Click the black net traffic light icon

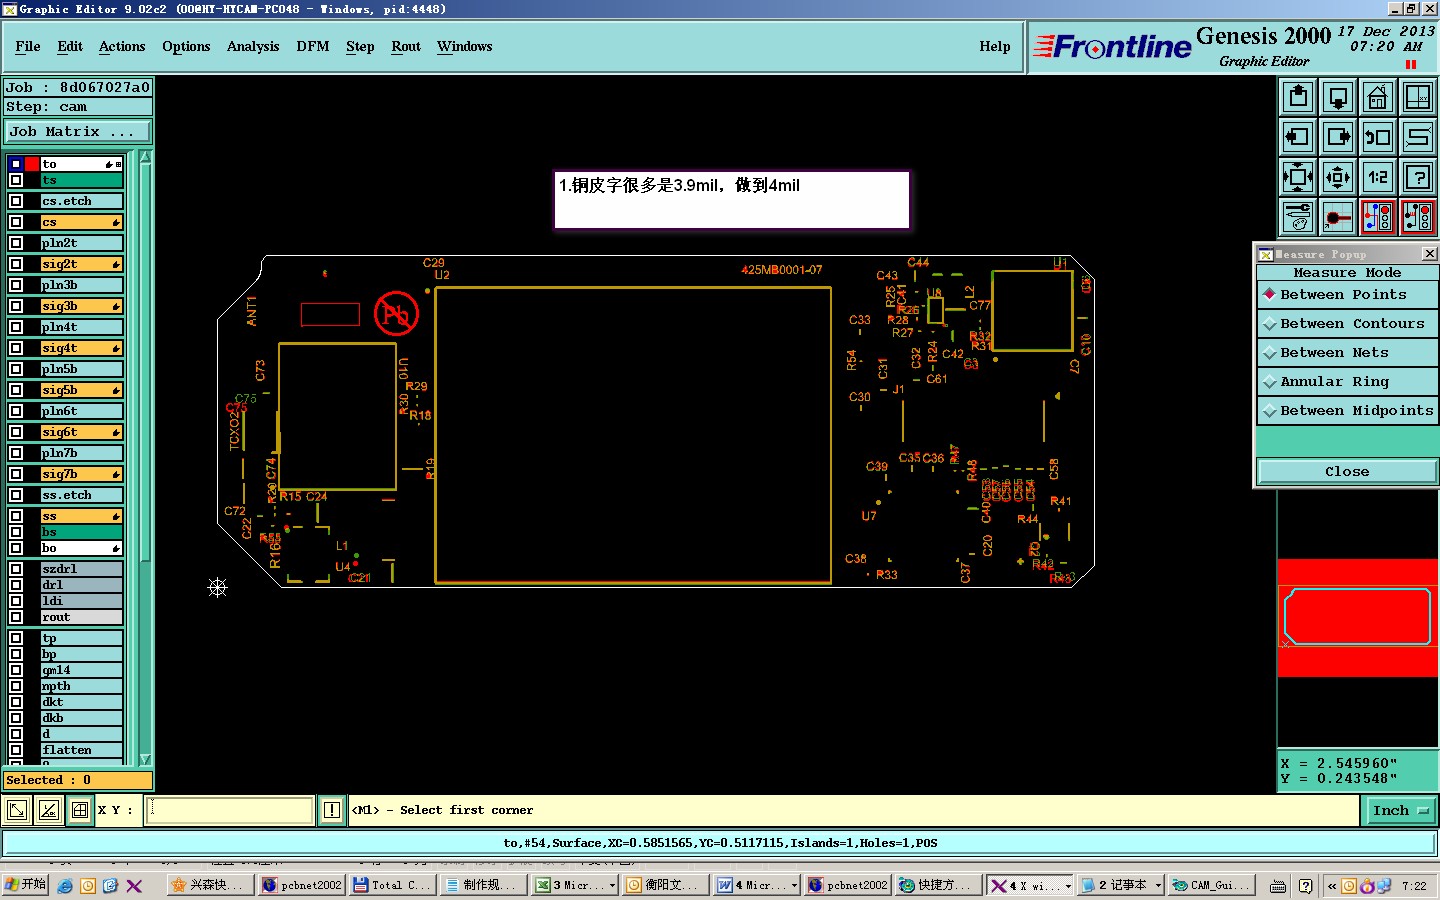point(1418,217)
